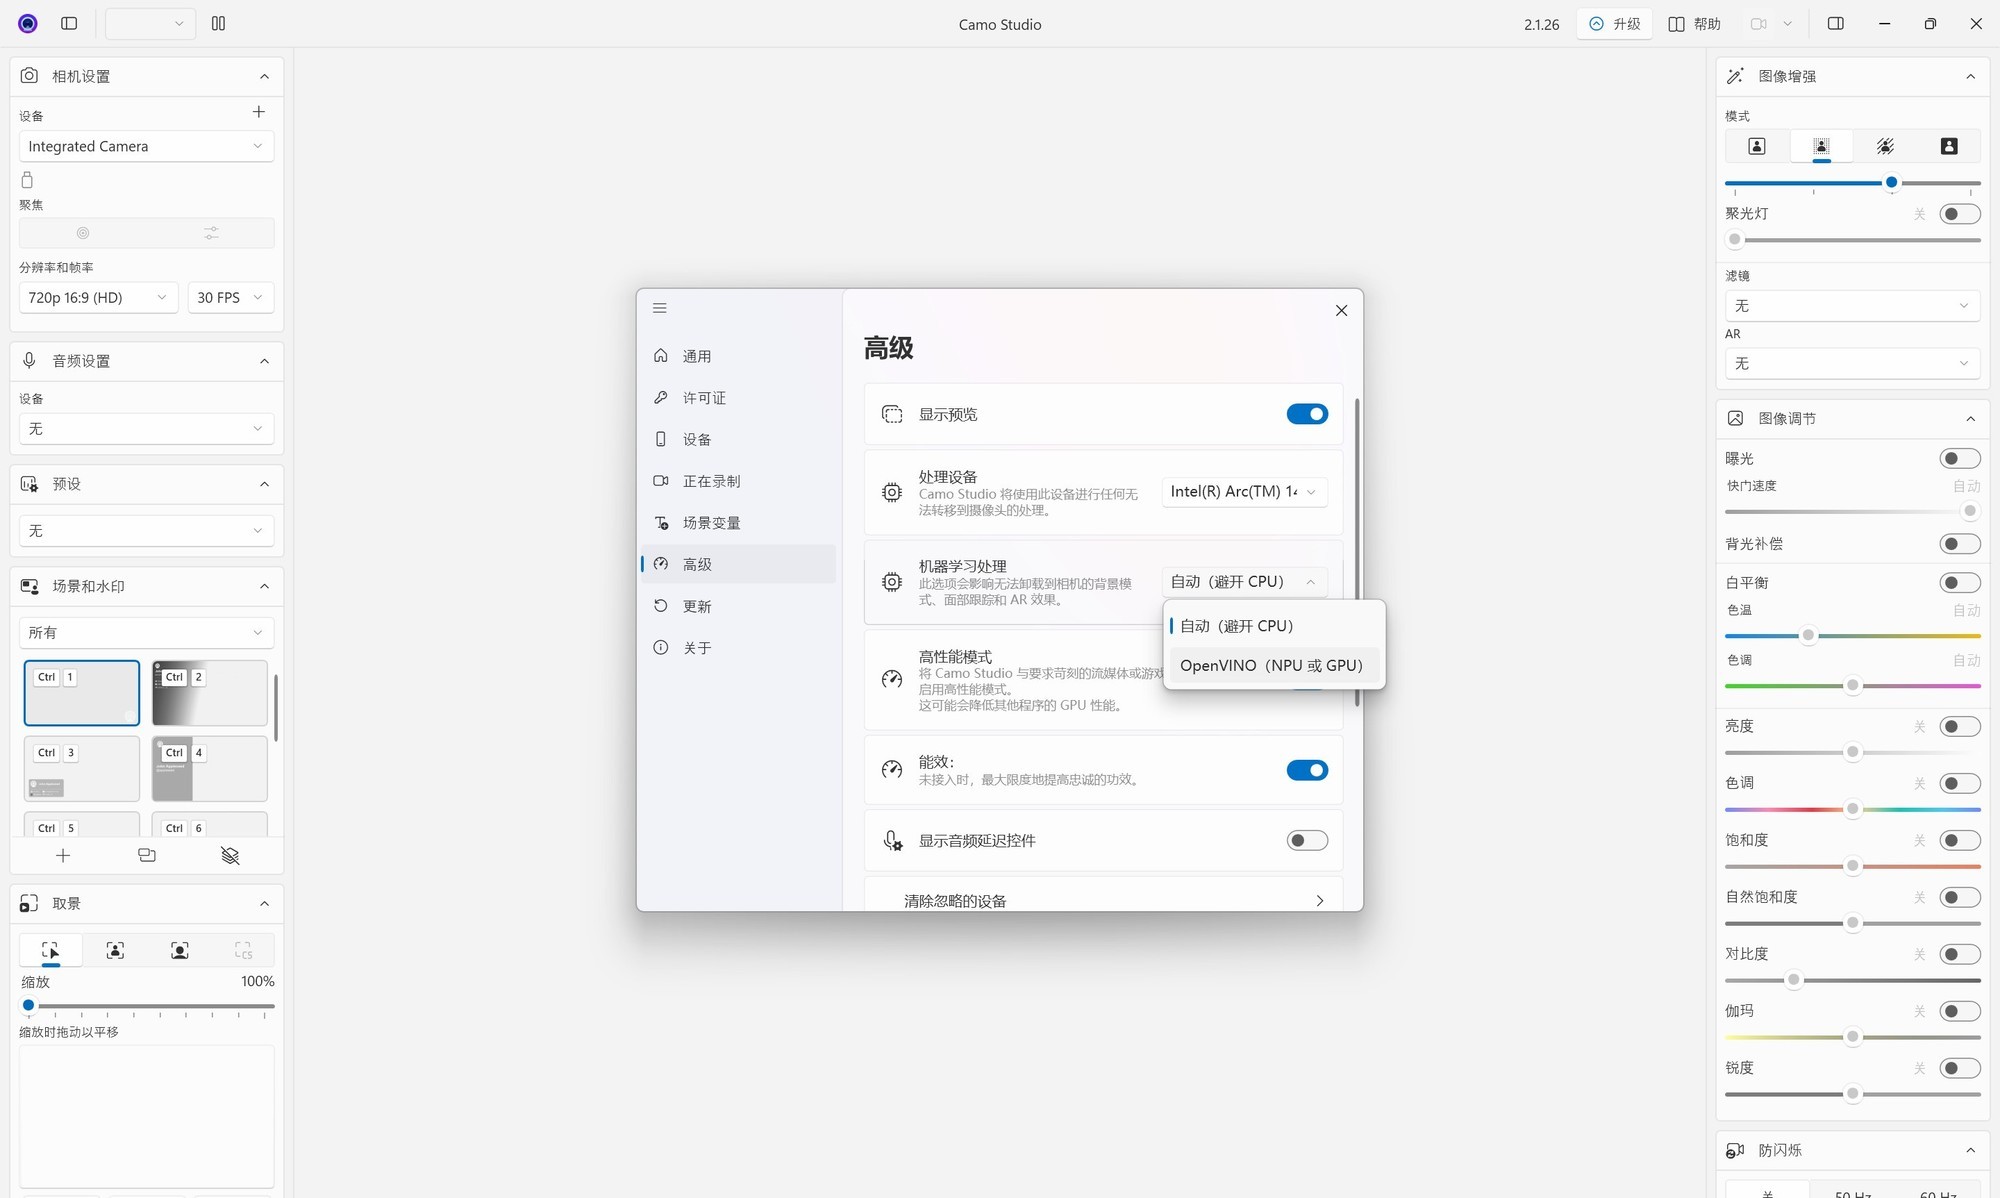Open the 处理设备 Intel Arc dropdown

(x=1244, y=492)
